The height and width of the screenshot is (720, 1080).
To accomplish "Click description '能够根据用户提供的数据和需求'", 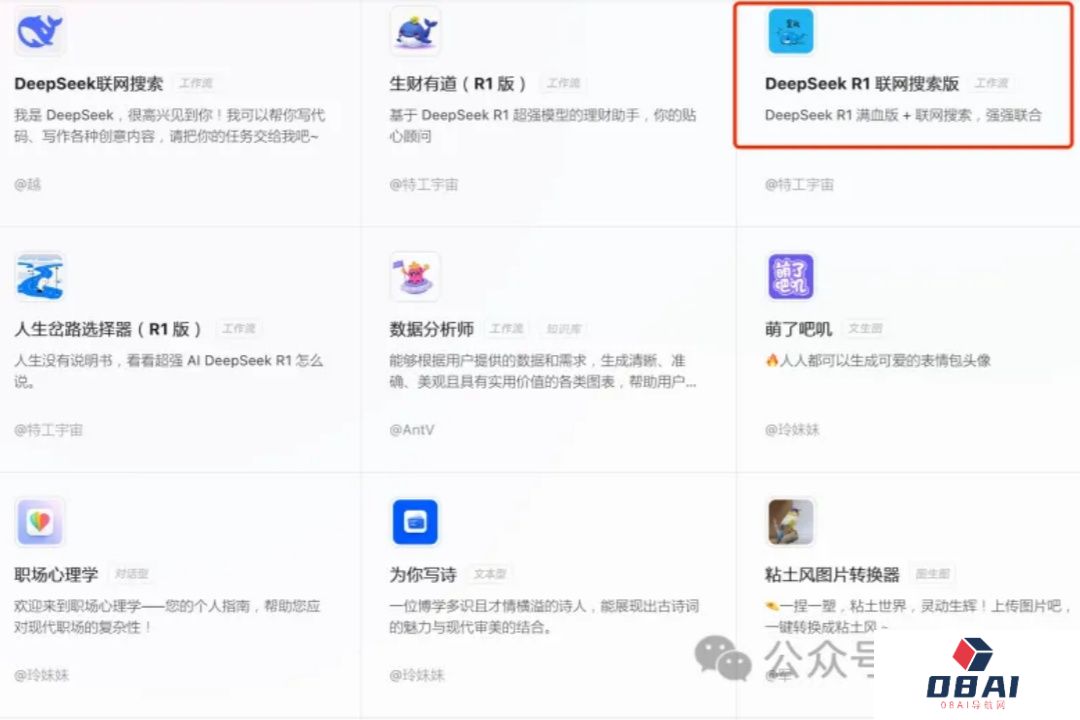I will pyautogui.click(x=543, y=371).
